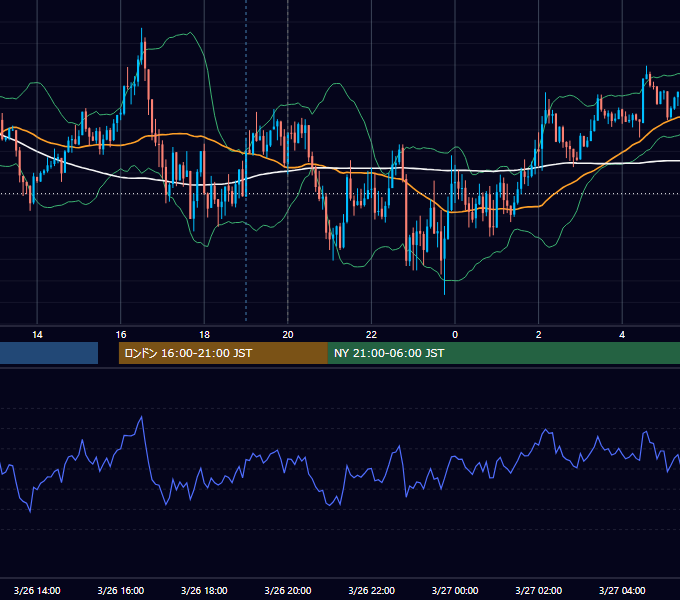Click the 3/26 20:00 date label

click(x=288, y=590)
